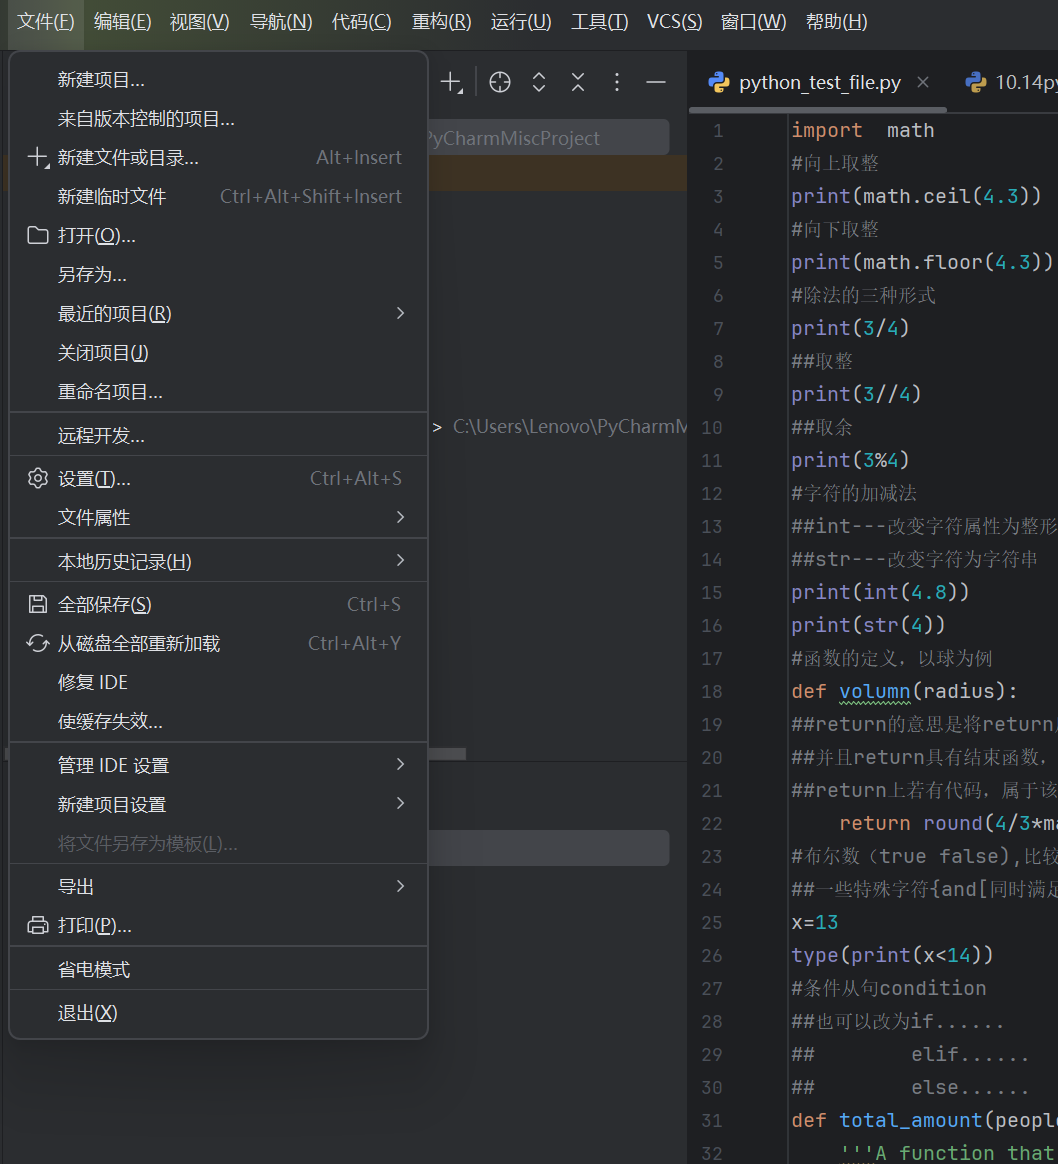1058x1164 pixels.
Task: Open the project panel options three-dot menu
Action: [616, 82]
